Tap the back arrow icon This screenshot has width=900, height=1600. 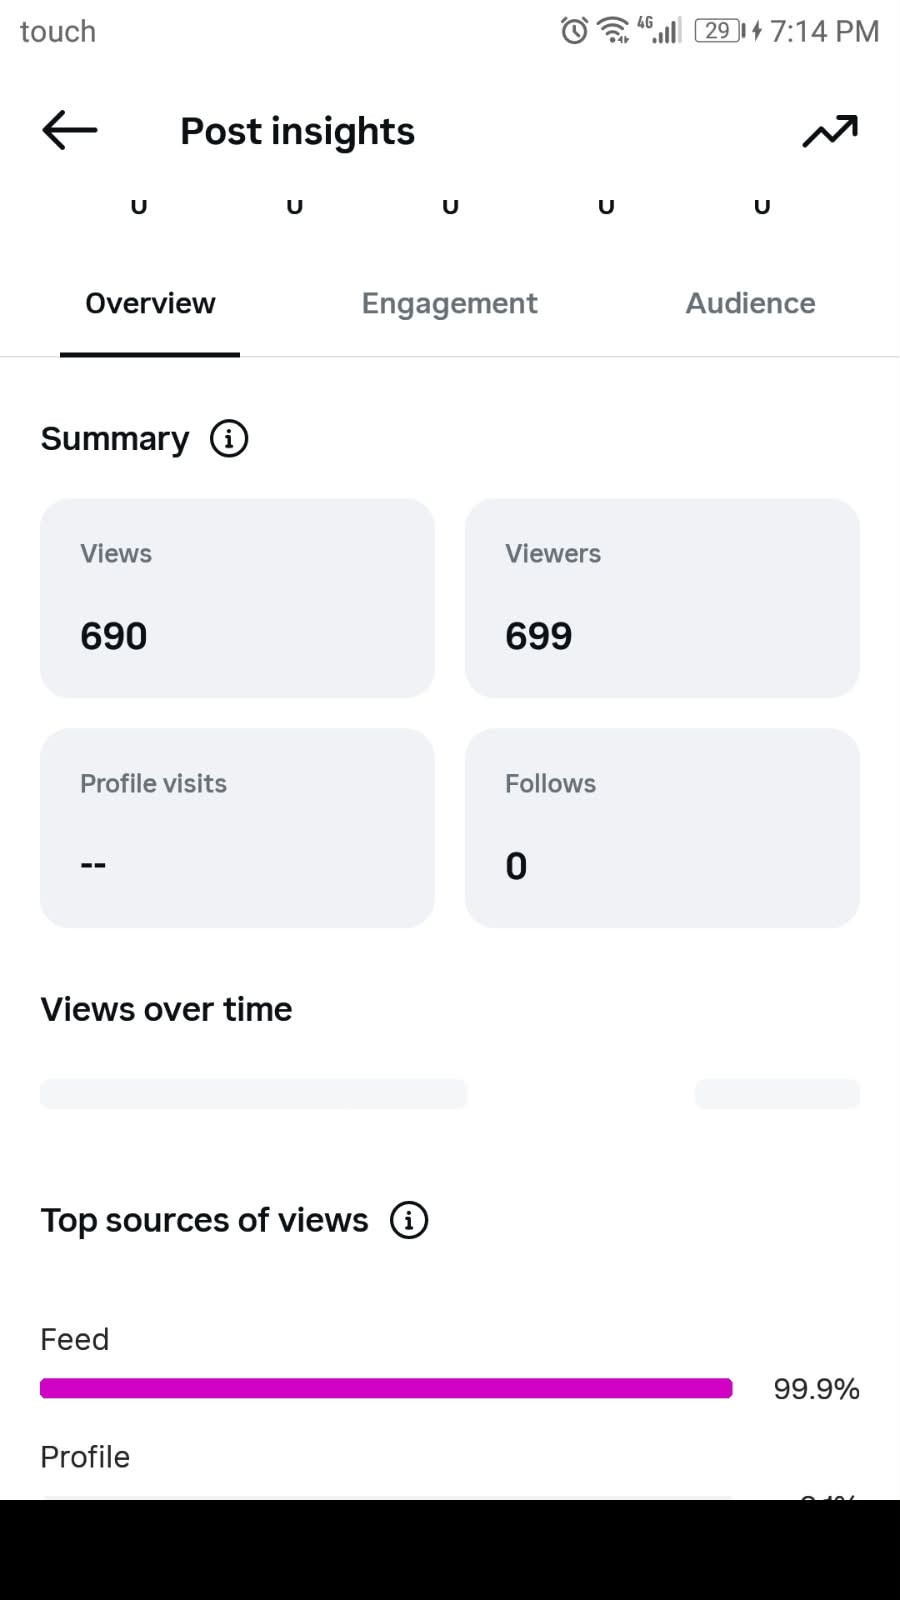[x=70, y=131]
